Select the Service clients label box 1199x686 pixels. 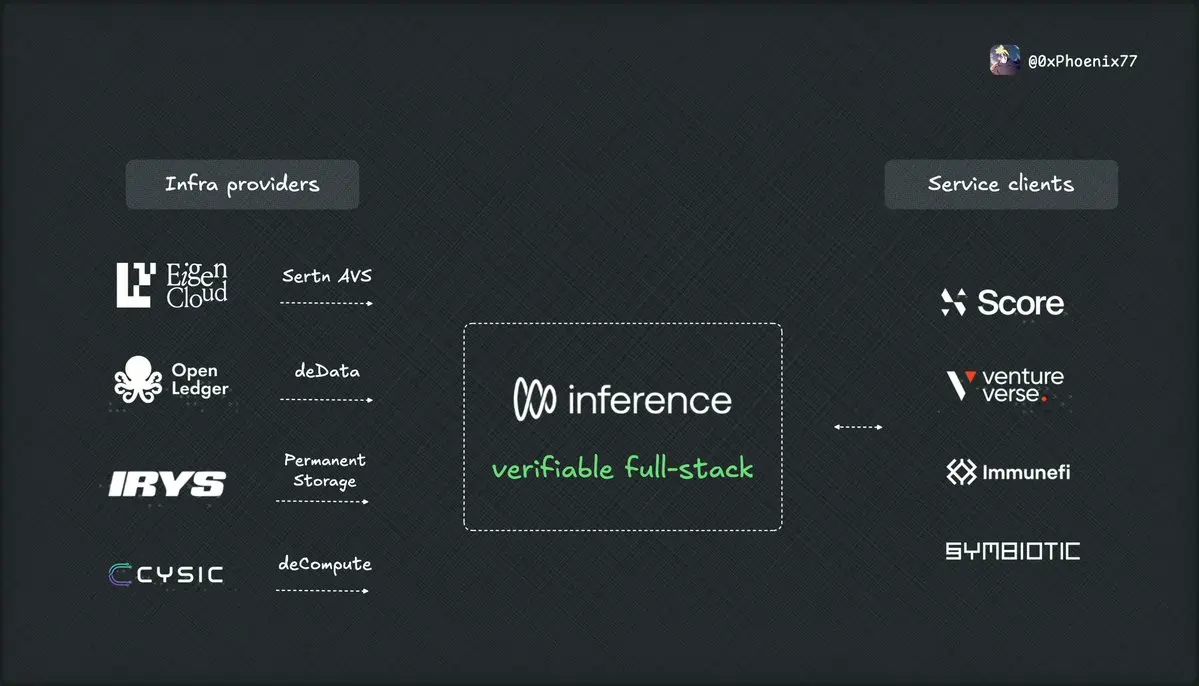(x=1001, y=184)
